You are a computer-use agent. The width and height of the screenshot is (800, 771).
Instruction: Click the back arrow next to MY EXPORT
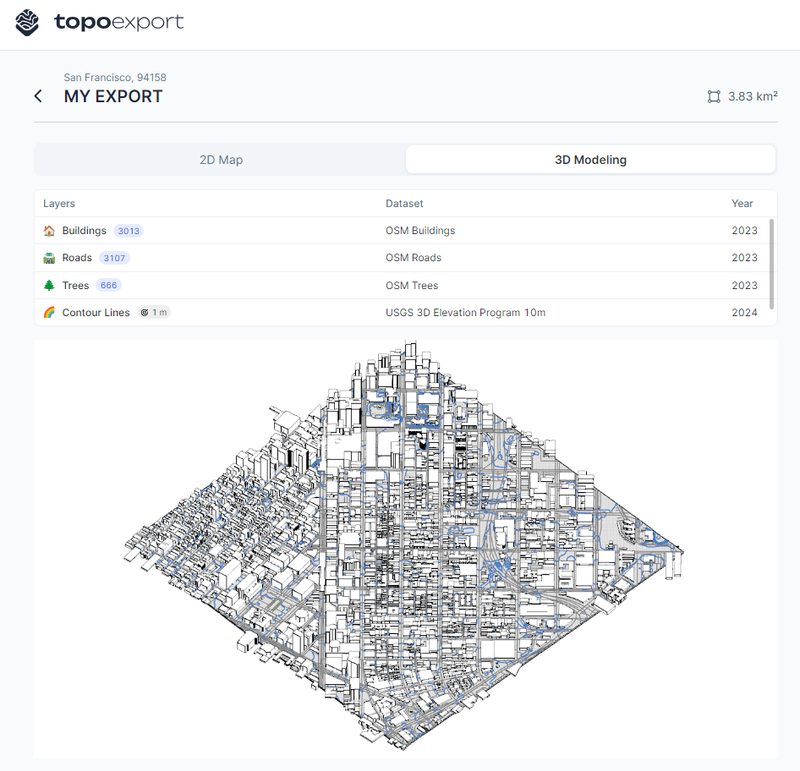tap(38, 95)
